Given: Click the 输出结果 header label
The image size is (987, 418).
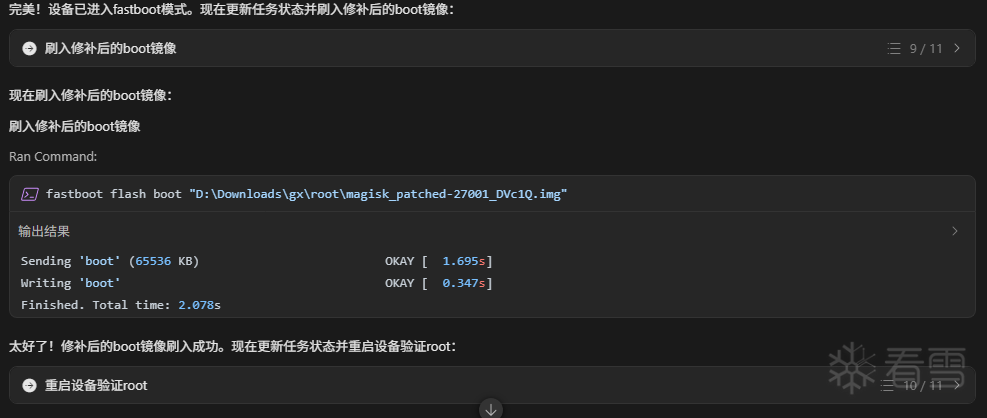Looking at the screenshot, I should [44, 231].
